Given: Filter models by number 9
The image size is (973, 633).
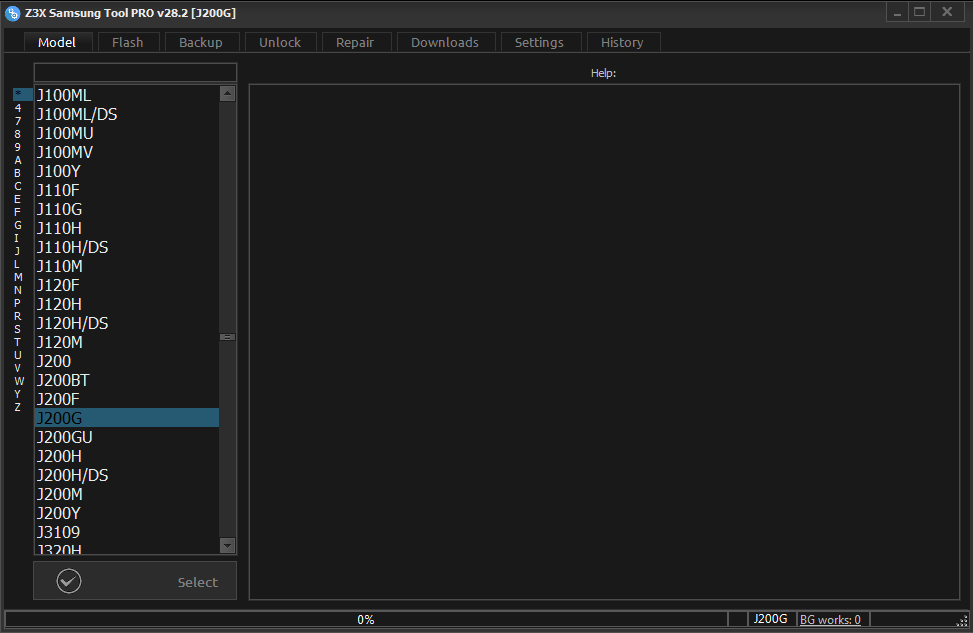Looking at the screenshot, I should [x=18, y=147].
